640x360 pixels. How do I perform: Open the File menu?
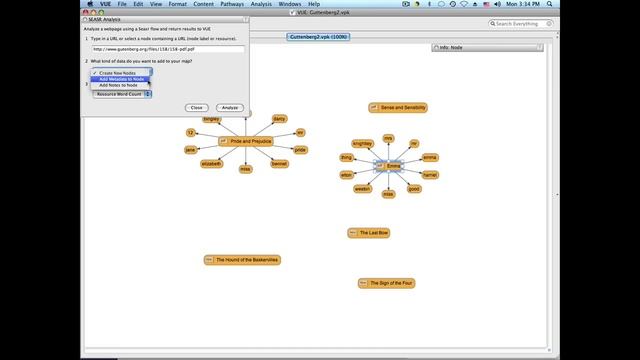pyautogui.click(x=122, y=4)
